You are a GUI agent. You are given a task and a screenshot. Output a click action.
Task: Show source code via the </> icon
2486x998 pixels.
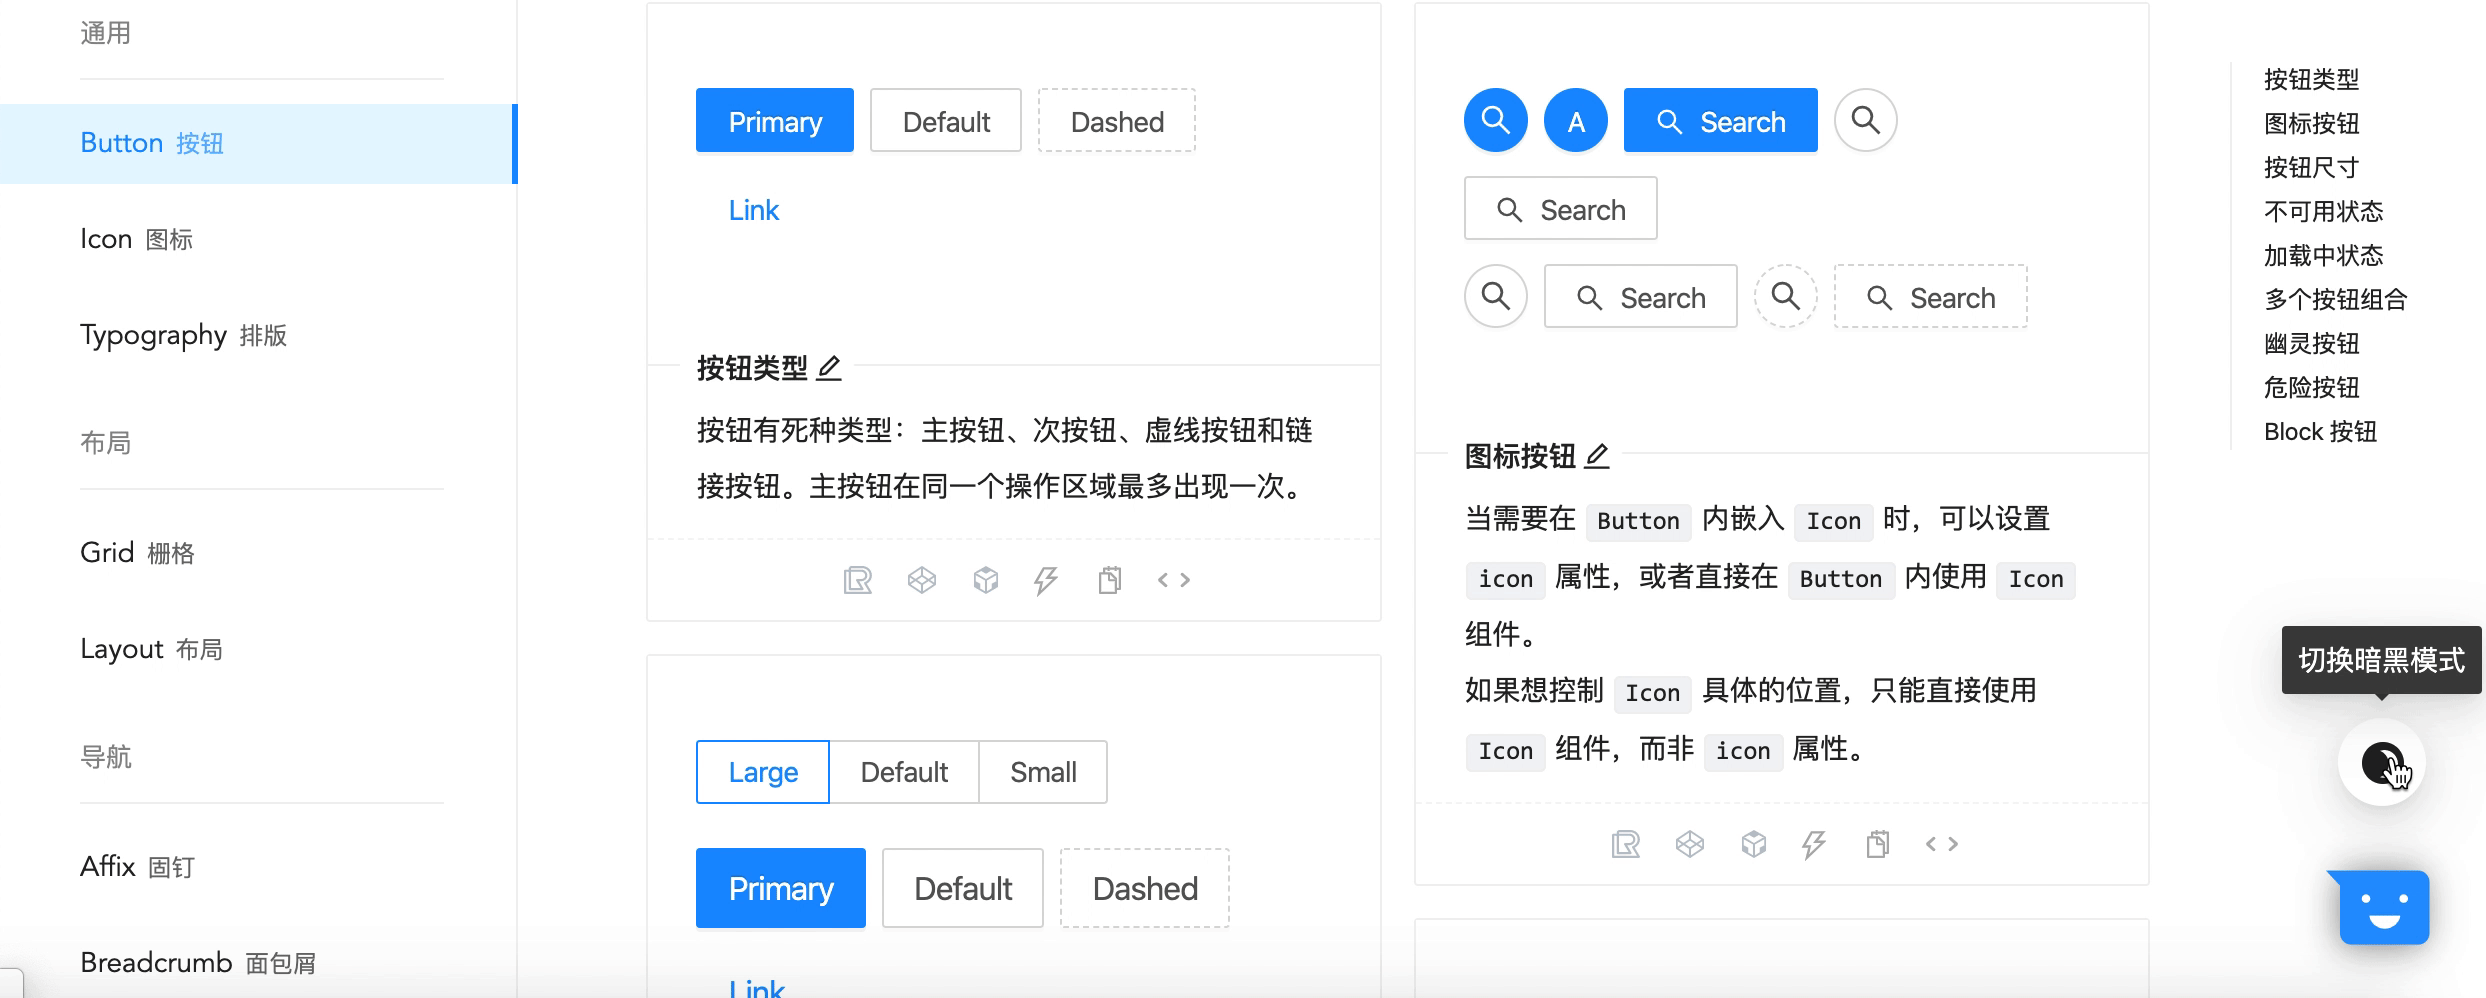tap(1175, 579)
